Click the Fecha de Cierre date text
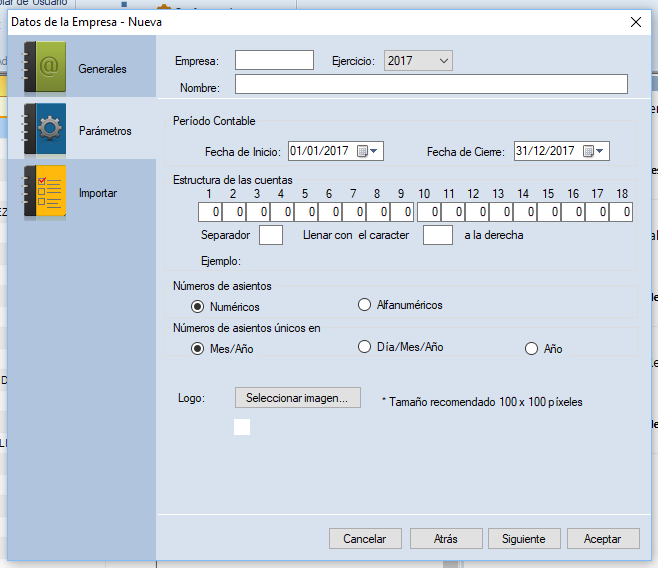This screenshot has width=658, height=568. pos(545,151)
